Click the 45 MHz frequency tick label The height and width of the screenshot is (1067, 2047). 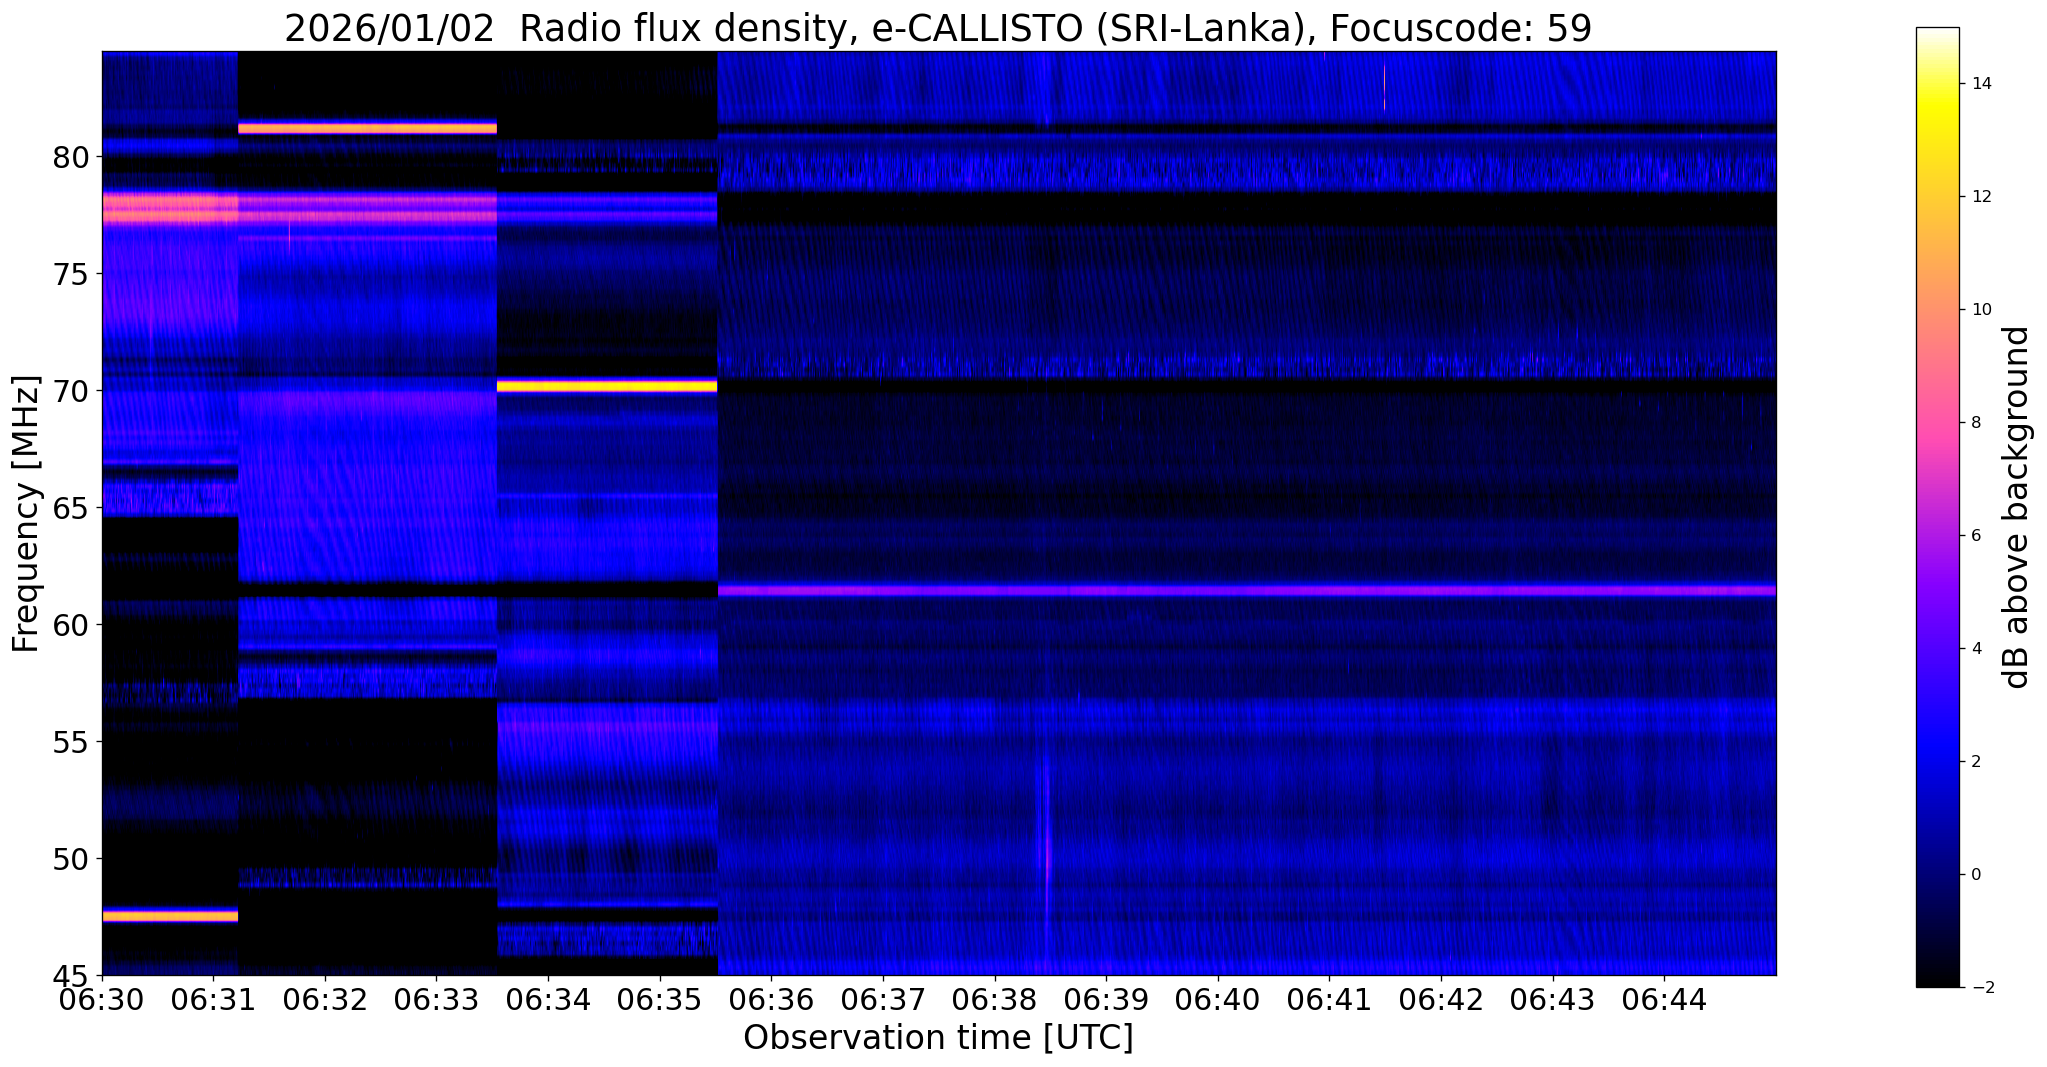coord(71,975)
